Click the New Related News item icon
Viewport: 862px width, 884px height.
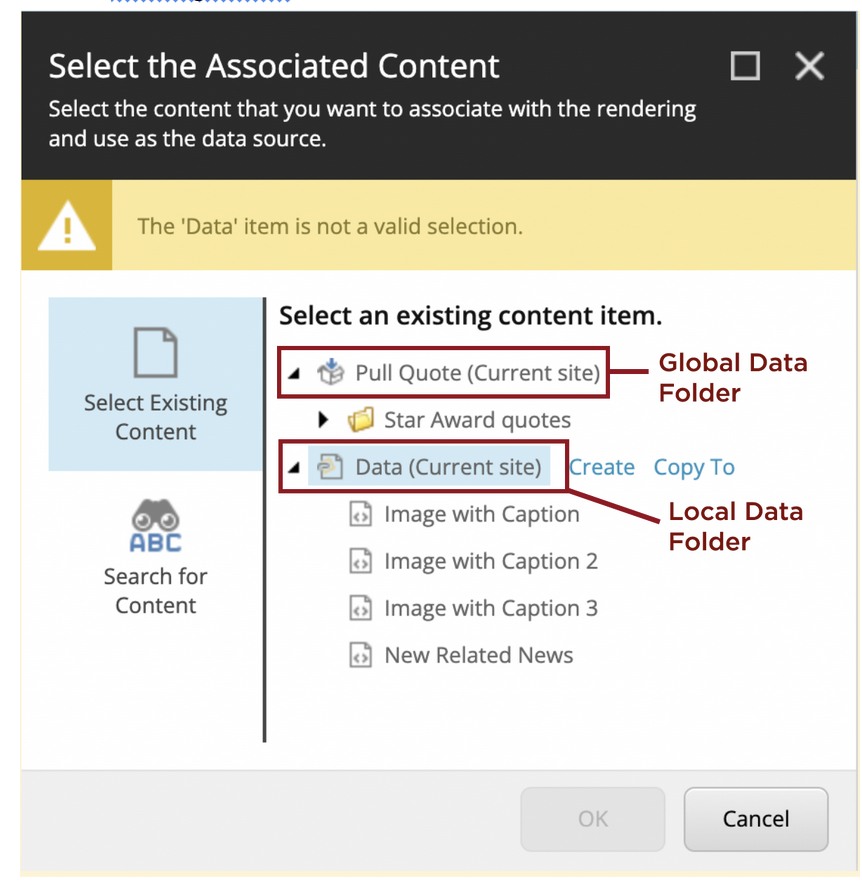click(359, 655)
